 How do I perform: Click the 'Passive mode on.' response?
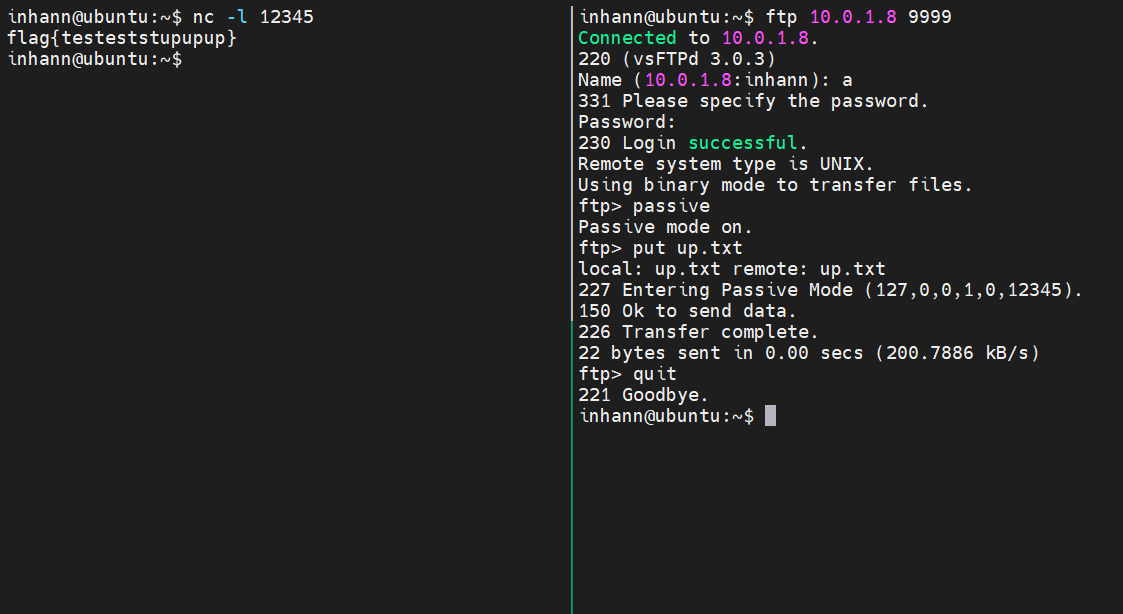click(x=665, y=226)
